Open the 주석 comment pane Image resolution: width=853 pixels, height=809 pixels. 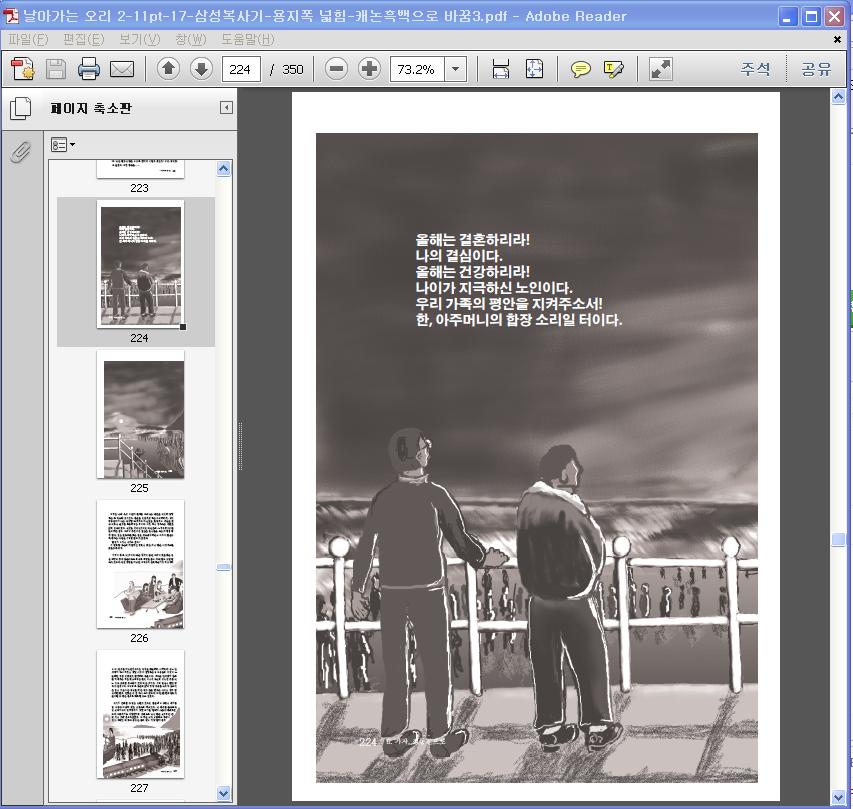pos(755,69)
